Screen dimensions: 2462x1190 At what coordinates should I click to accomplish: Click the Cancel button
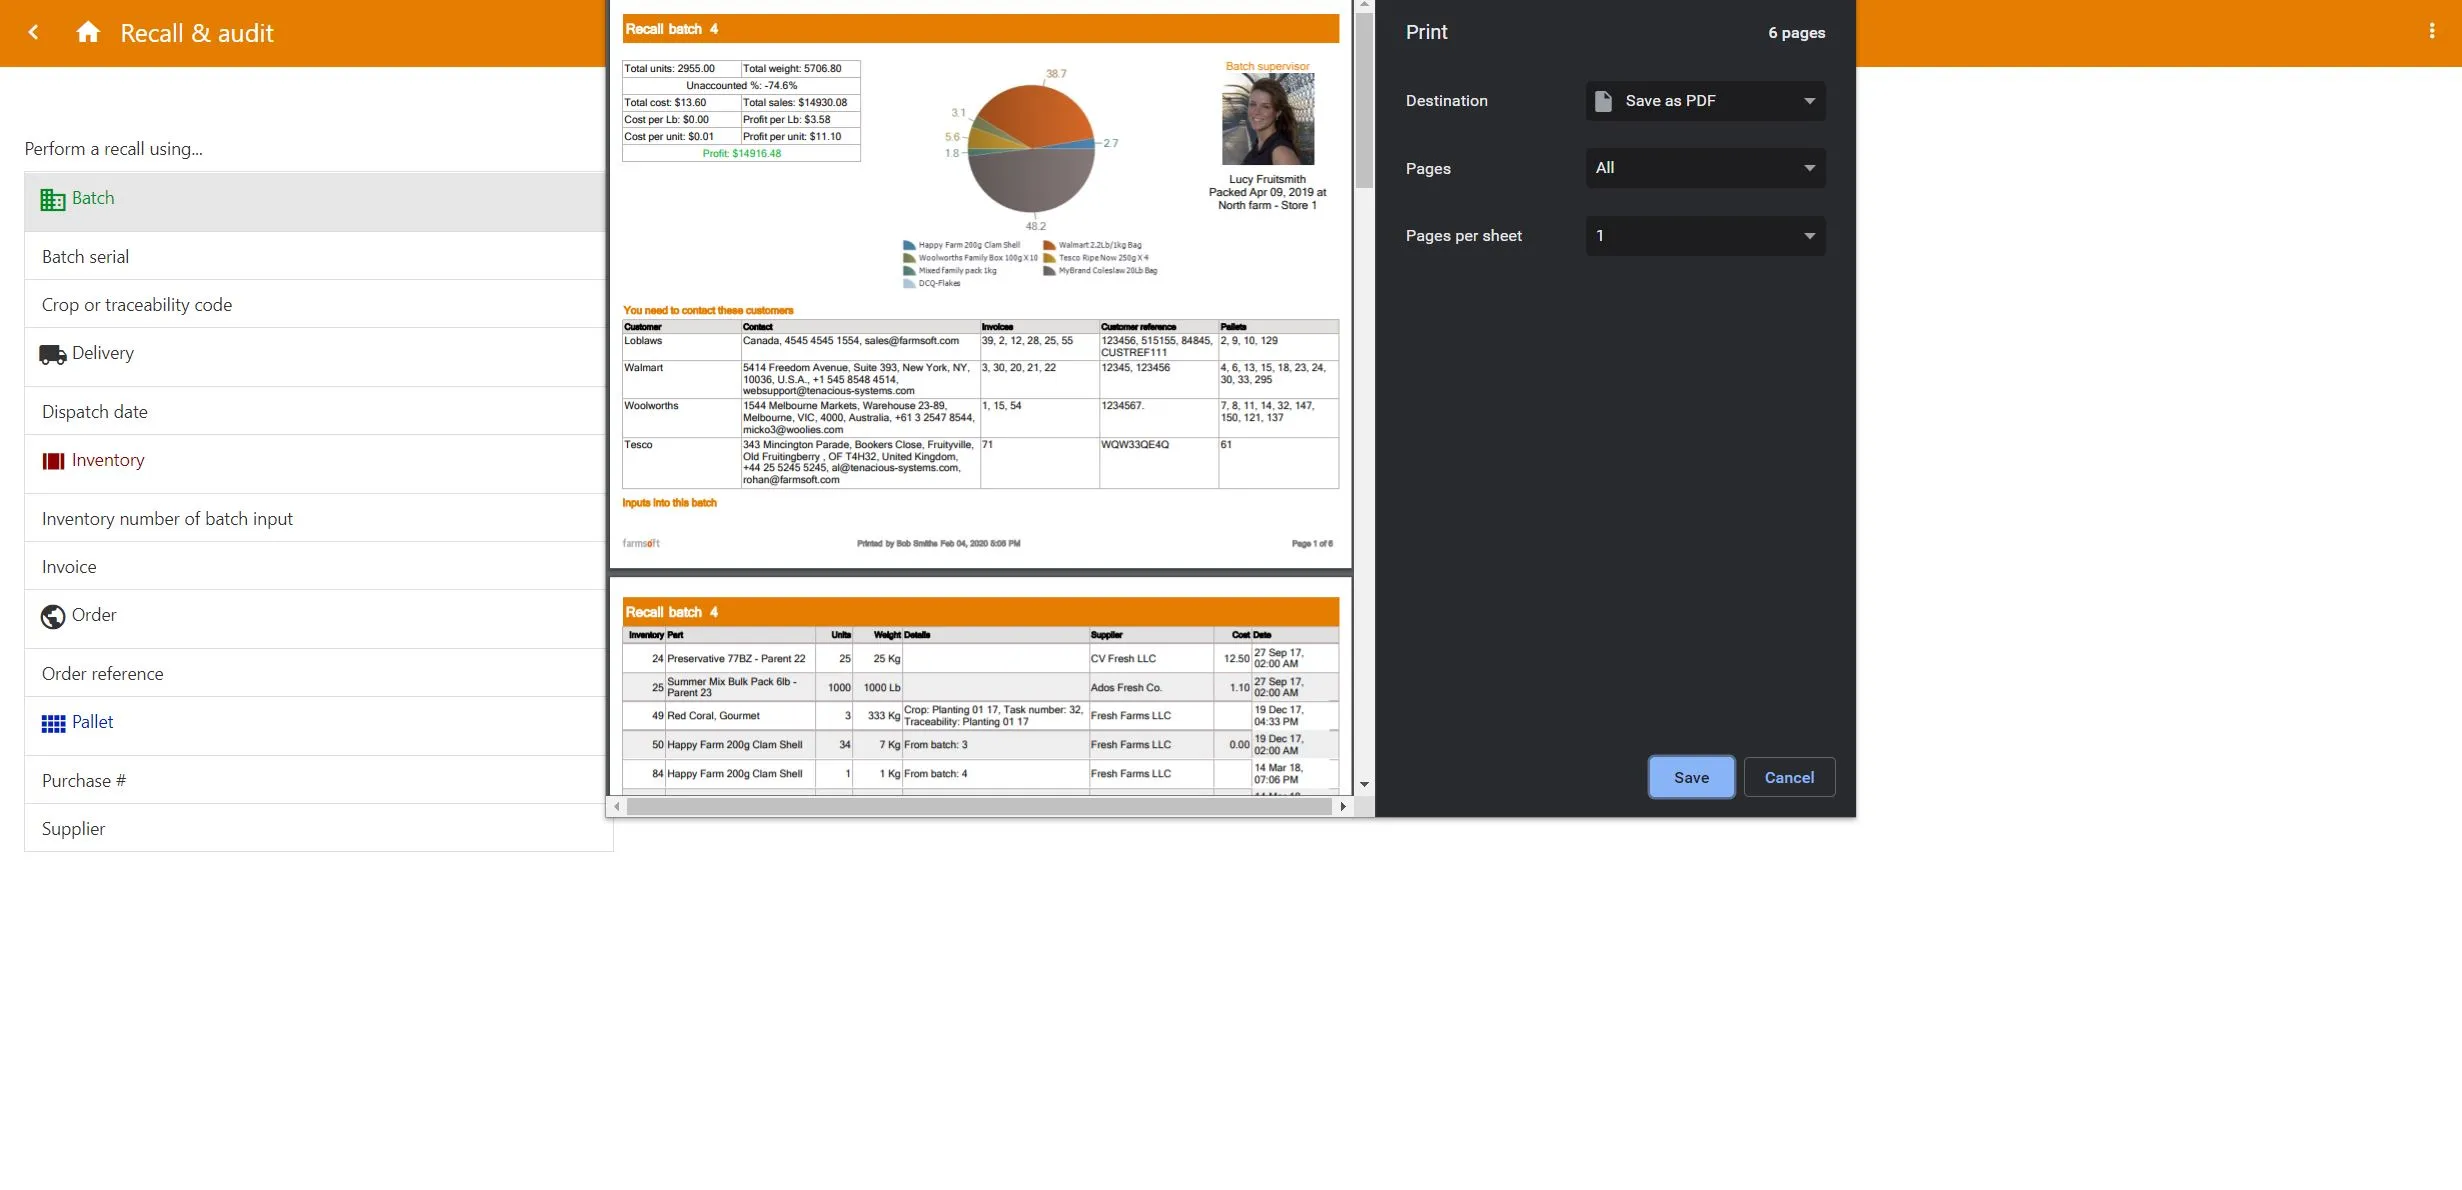(1789, 777)
